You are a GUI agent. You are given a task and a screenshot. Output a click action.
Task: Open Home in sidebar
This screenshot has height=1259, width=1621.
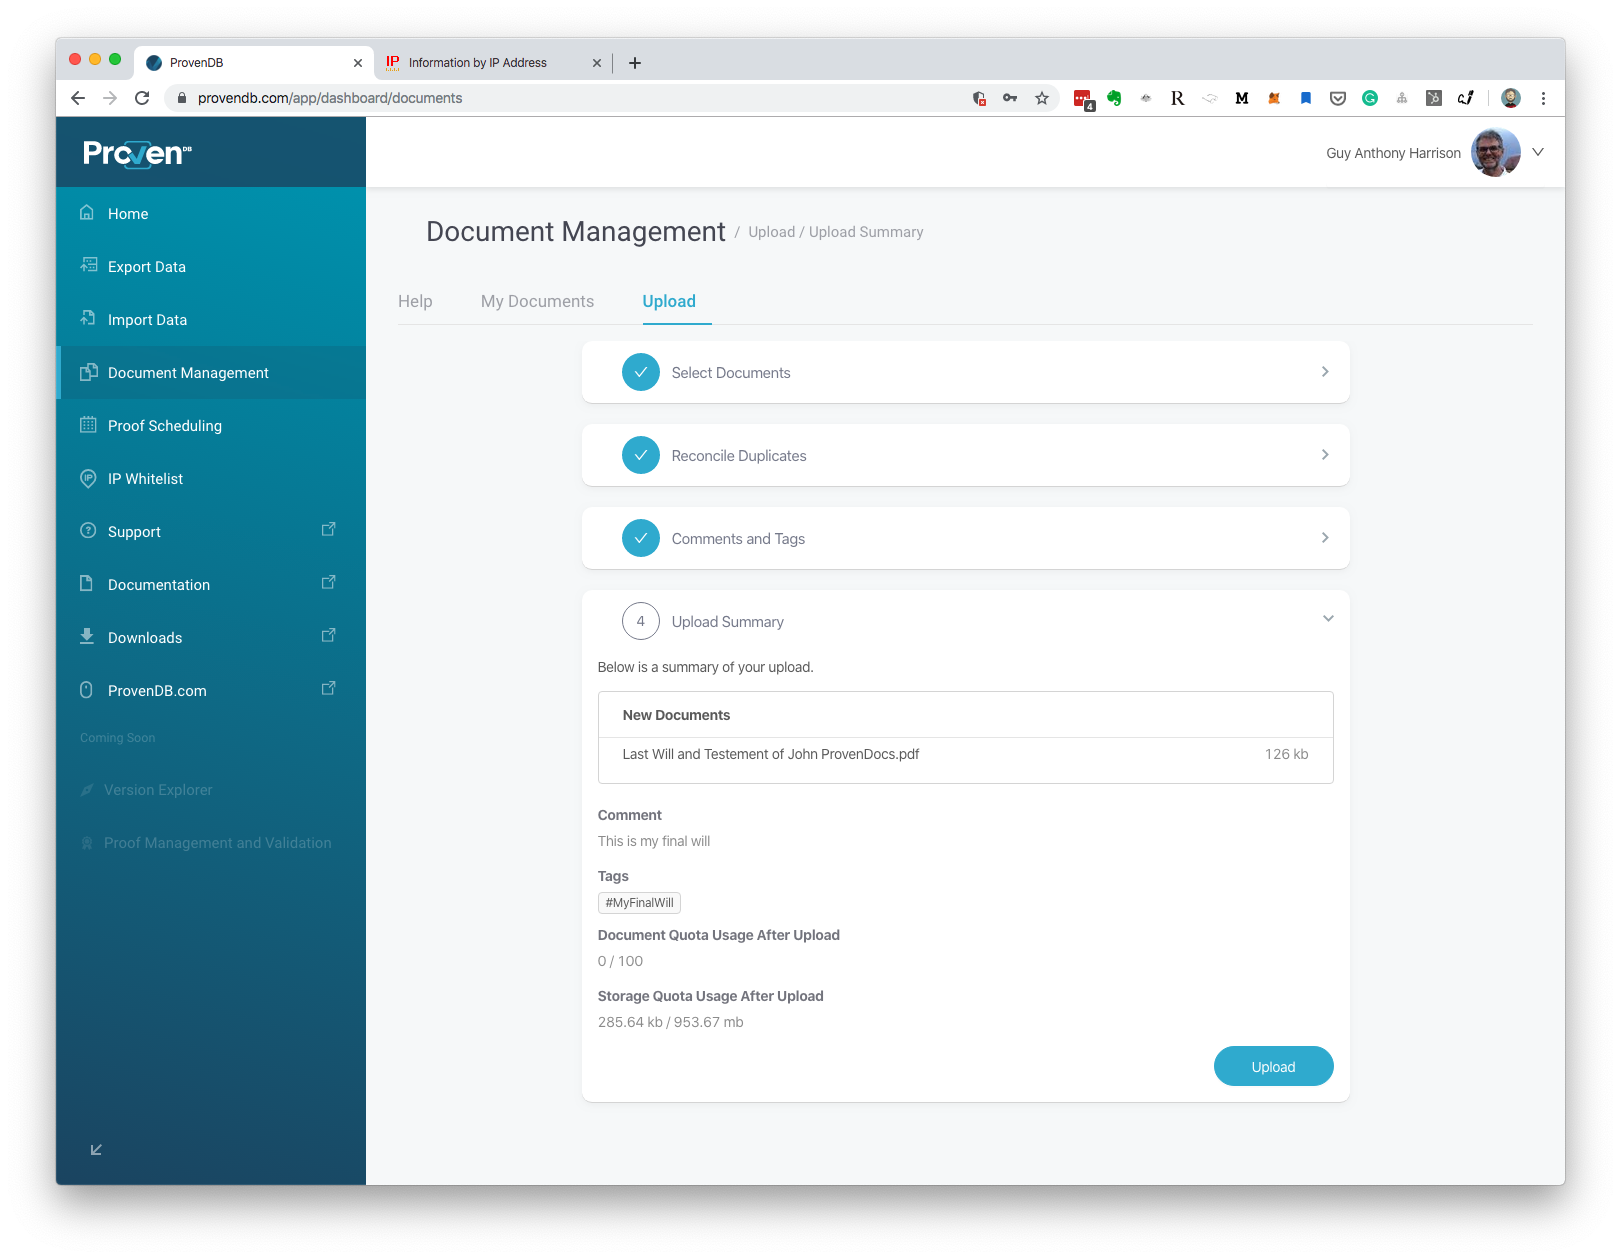(211, 214)
